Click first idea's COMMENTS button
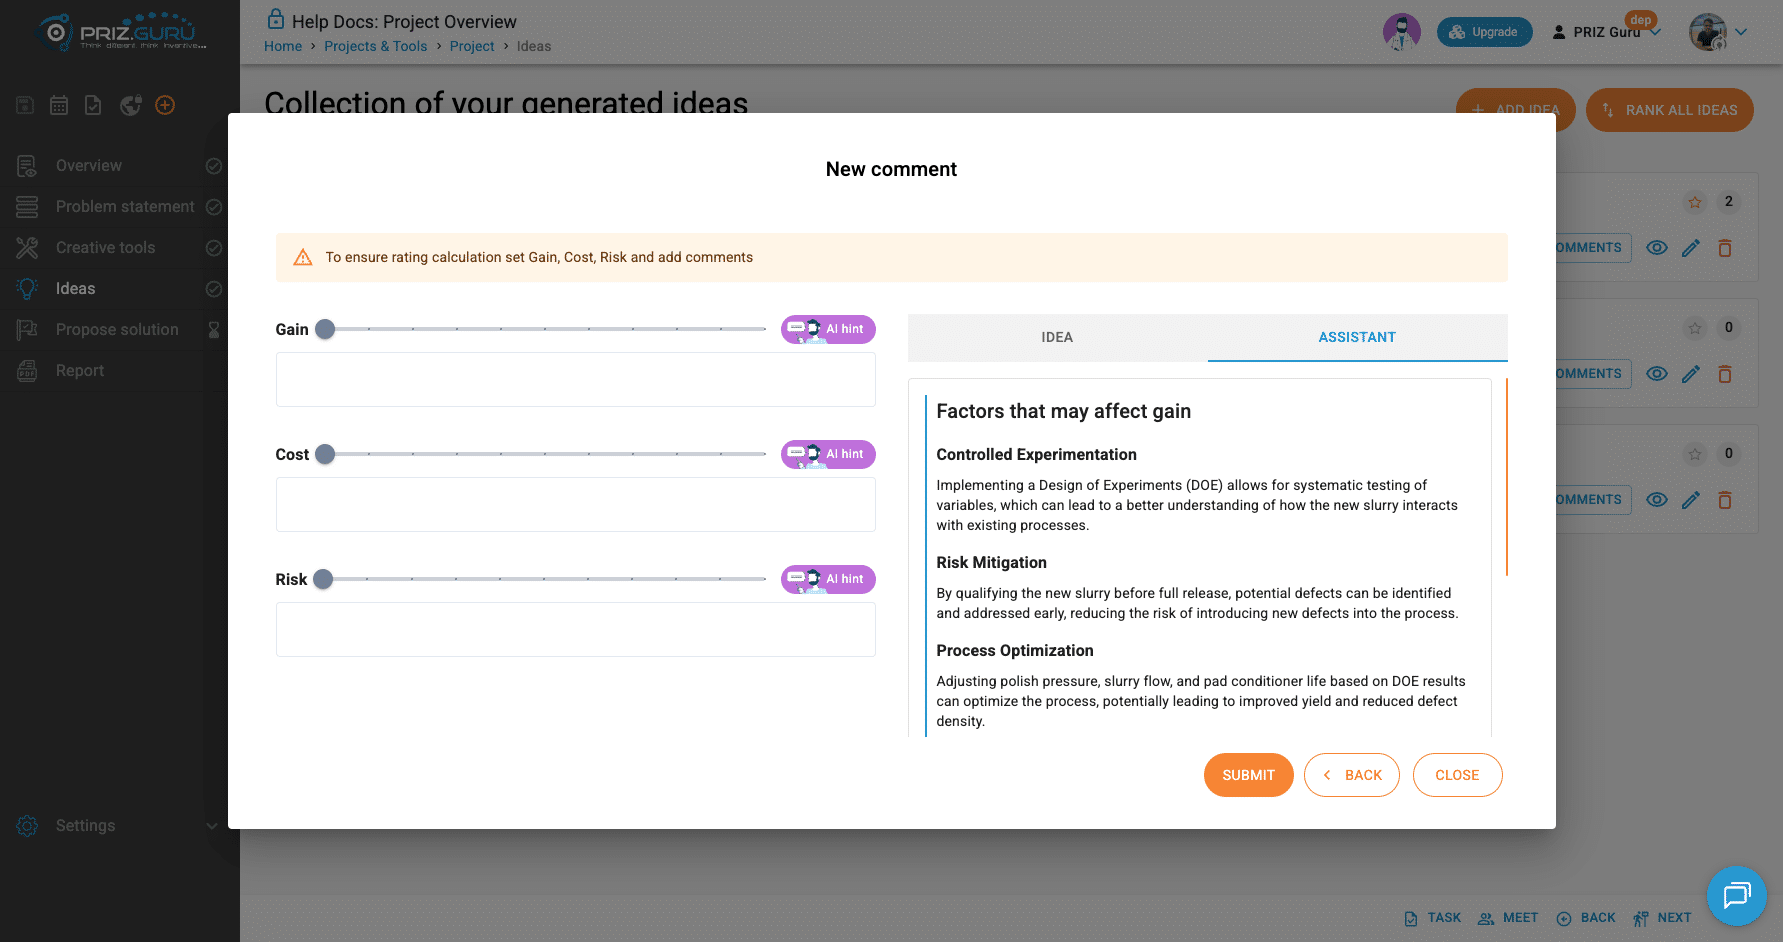1783x942 pixels. click(1593, 248)
